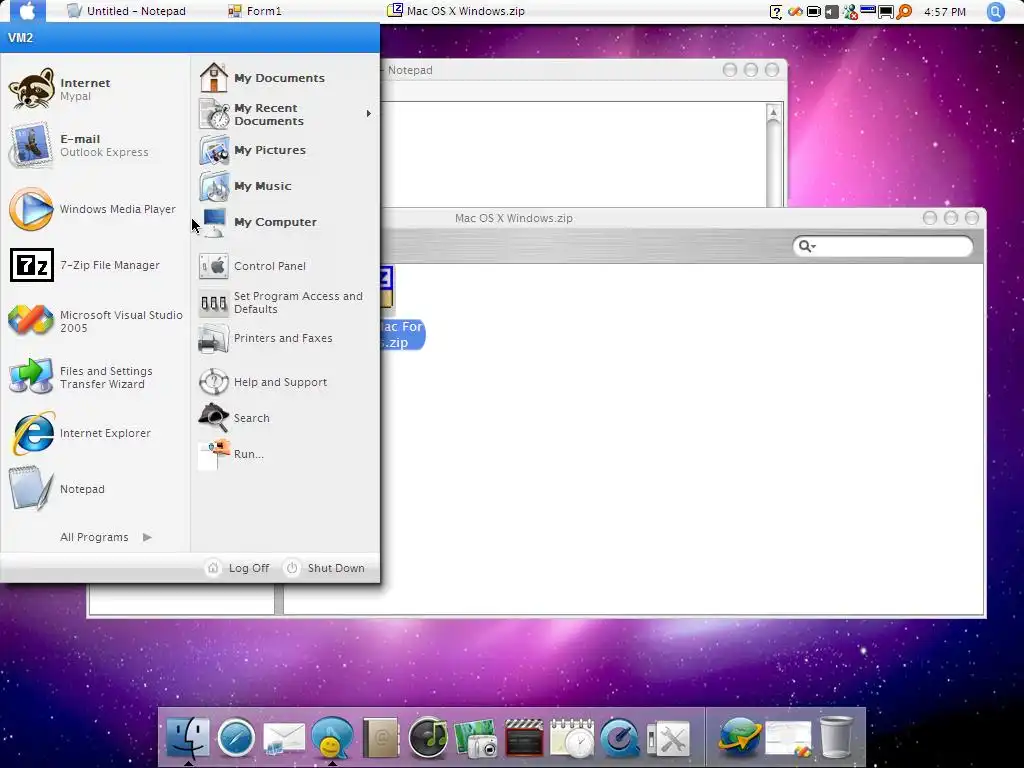Expand All Programs list
This screenshot has height=768, width=1024.
[x=106, y=537]
